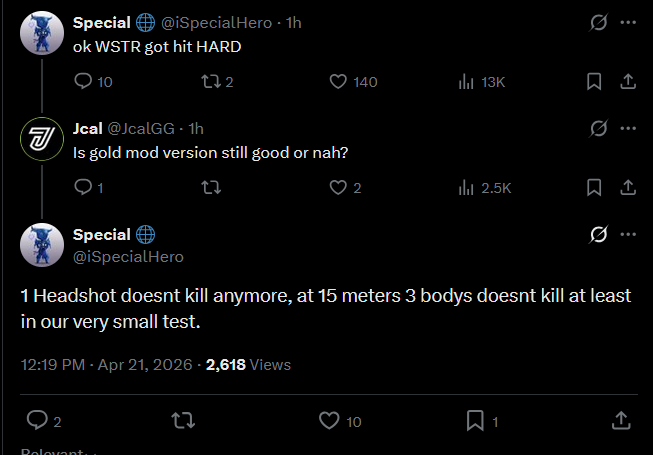Repost the WSTR got hit HARD tweet
Image resolution: width=653 pixels, height=455 pixels.
210,81
